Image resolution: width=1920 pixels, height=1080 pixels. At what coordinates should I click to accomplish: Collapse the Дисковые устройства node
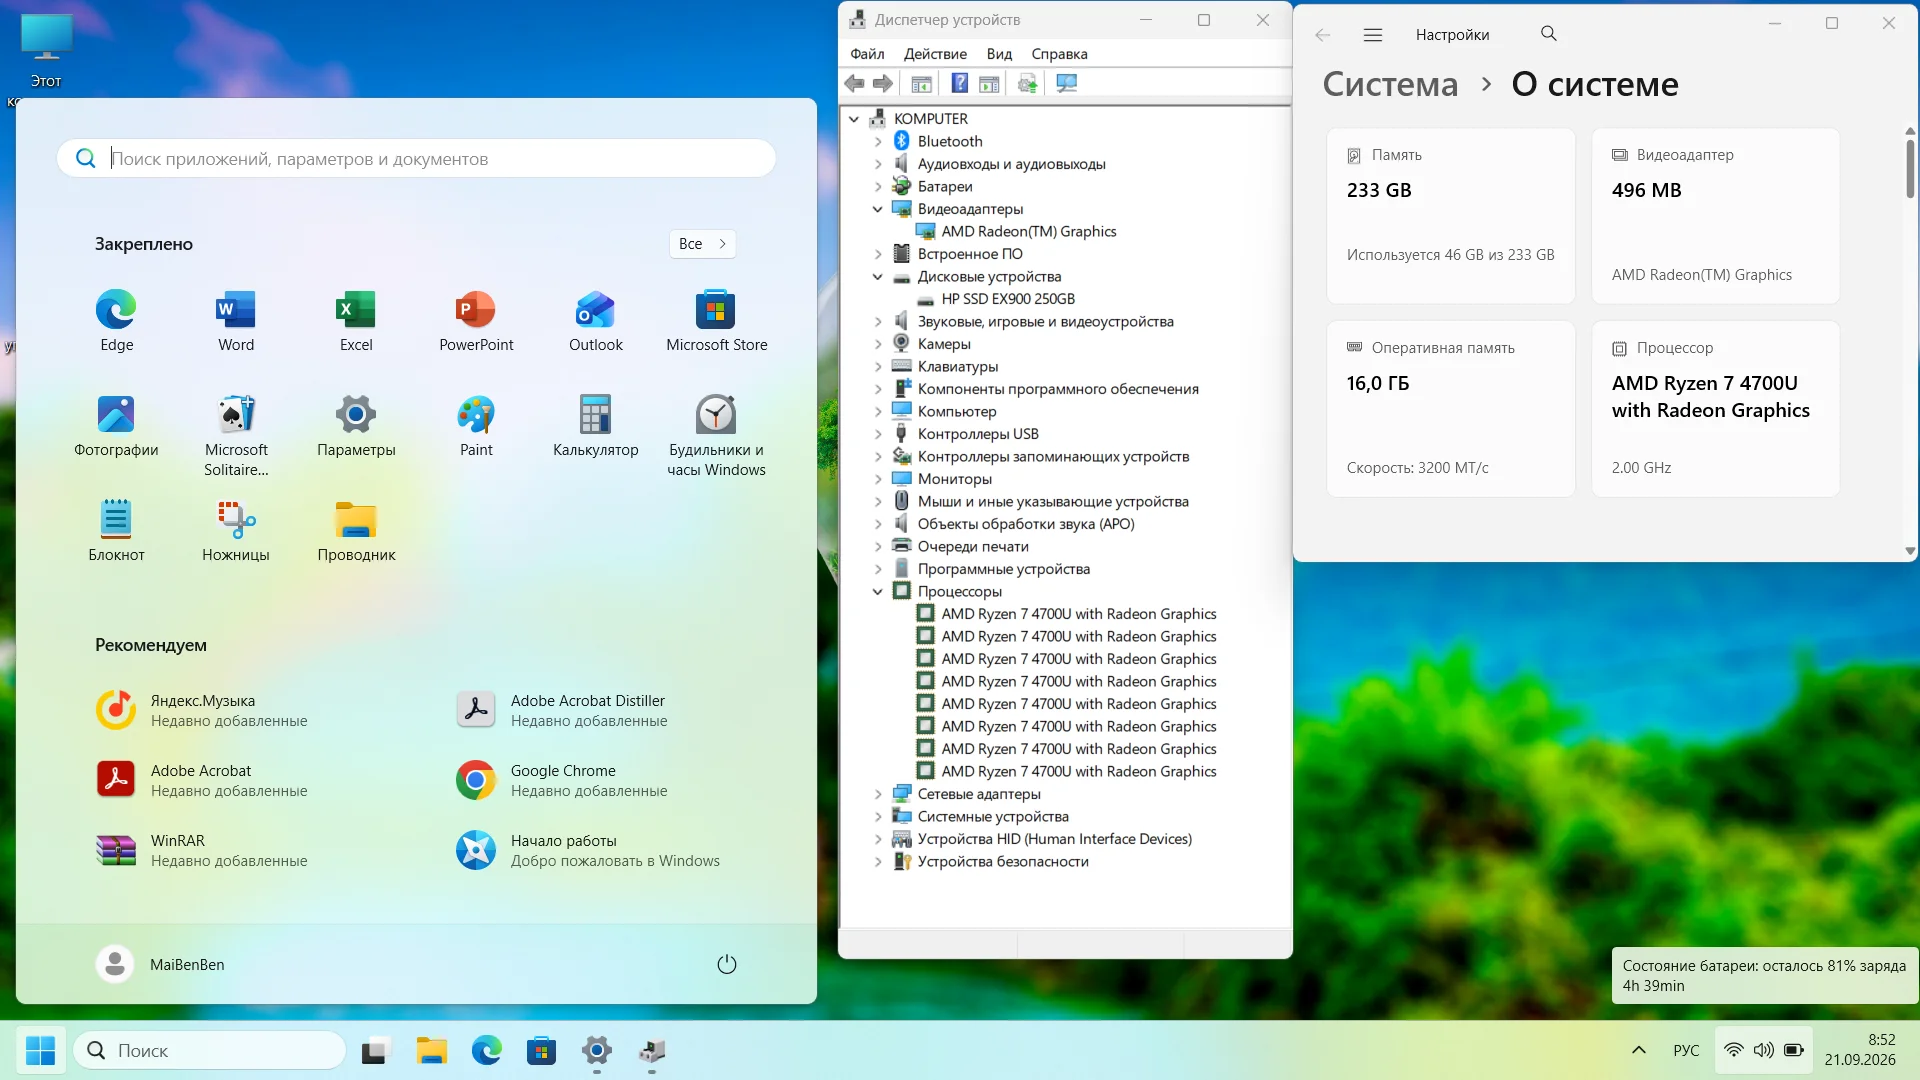pos(878,276)
